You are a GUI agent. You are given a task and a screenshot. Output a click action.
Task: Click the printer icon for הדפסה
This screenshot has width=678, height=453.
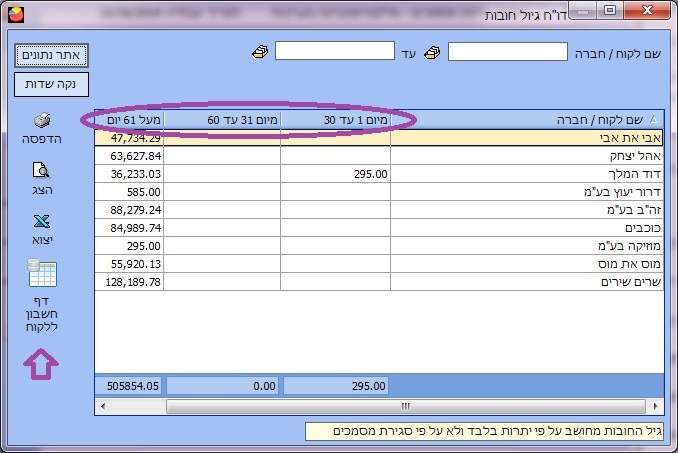click(x=42, y=121)
